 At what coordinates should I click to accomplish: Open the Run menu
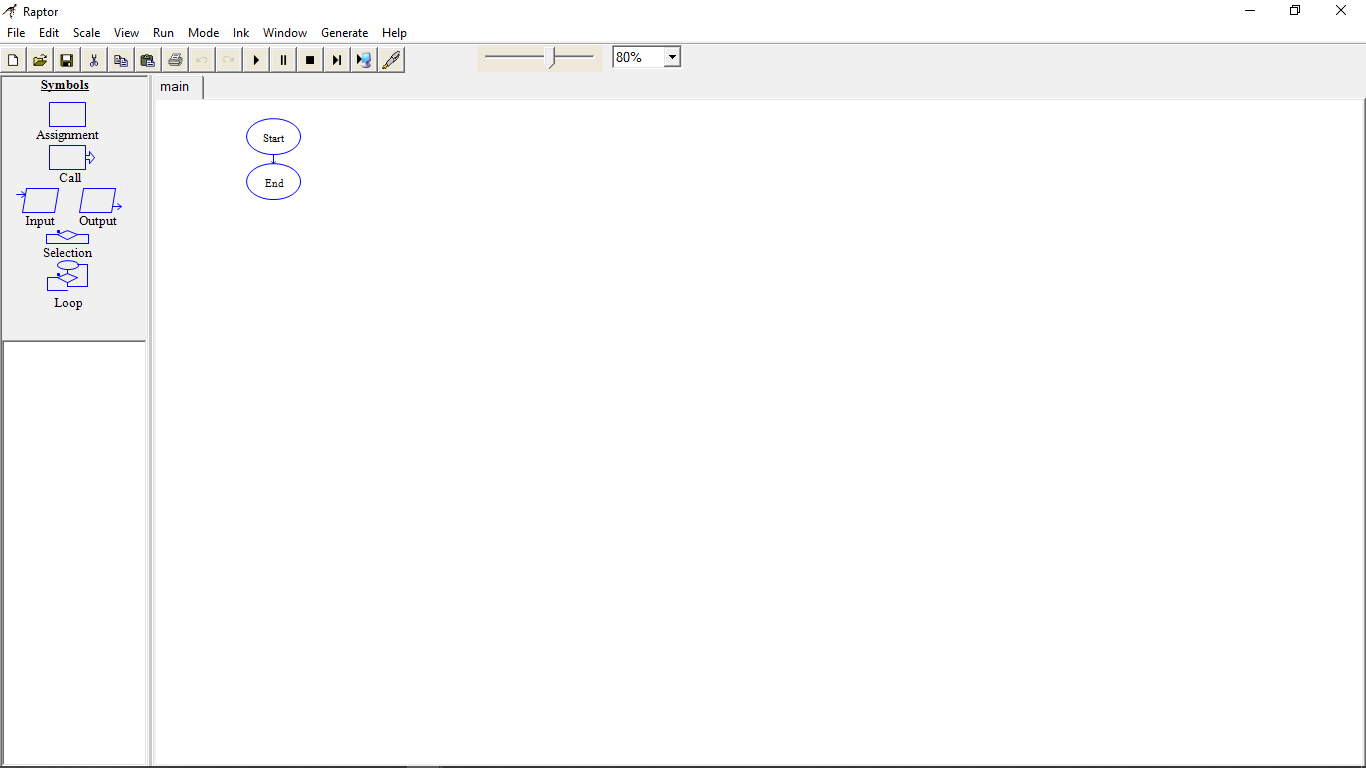(163, 32)
